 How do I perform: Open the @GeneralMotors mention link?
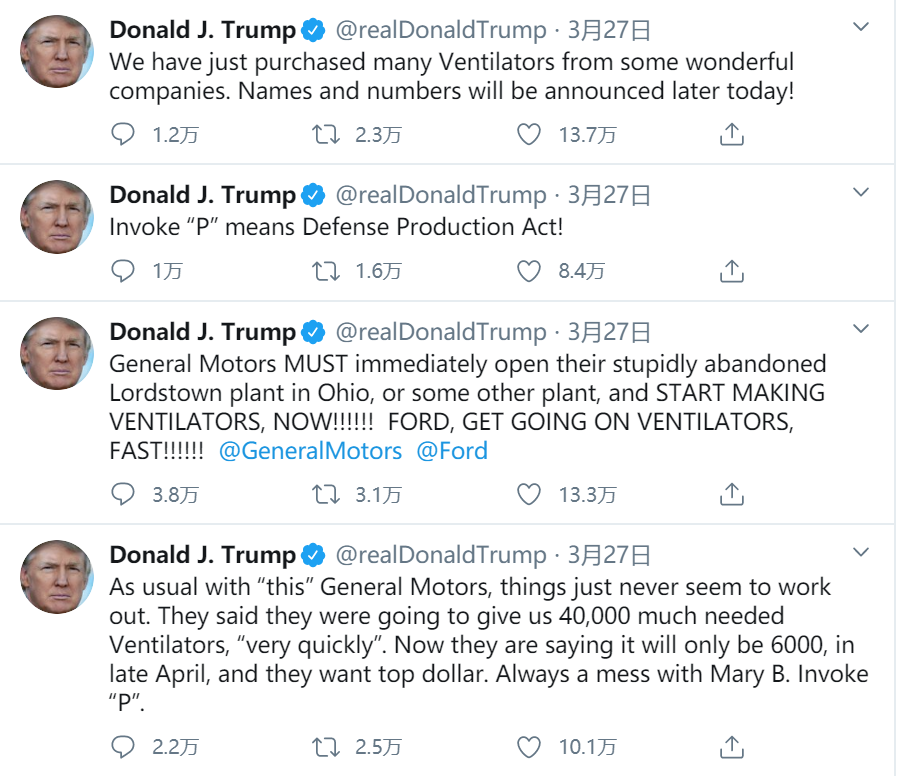click(310, 451)
